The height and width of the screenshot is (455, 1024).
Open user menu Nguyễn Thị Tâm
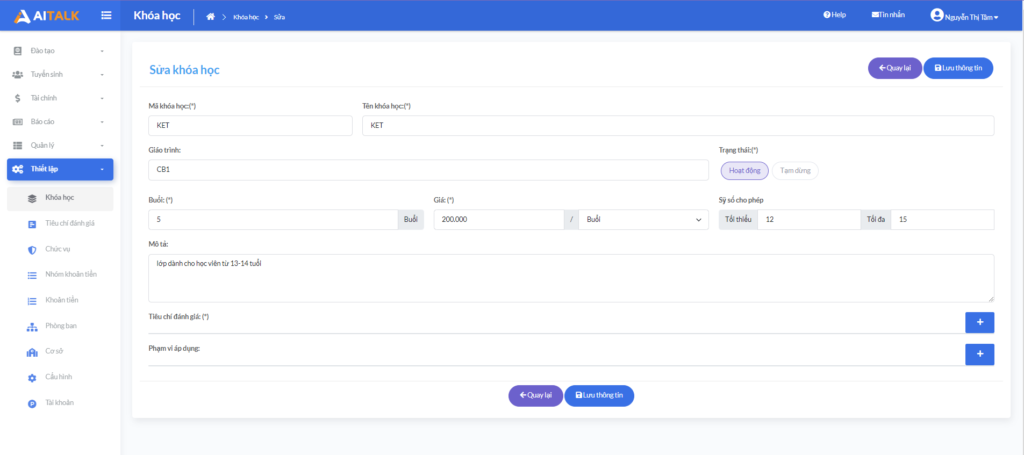[964, 16]
